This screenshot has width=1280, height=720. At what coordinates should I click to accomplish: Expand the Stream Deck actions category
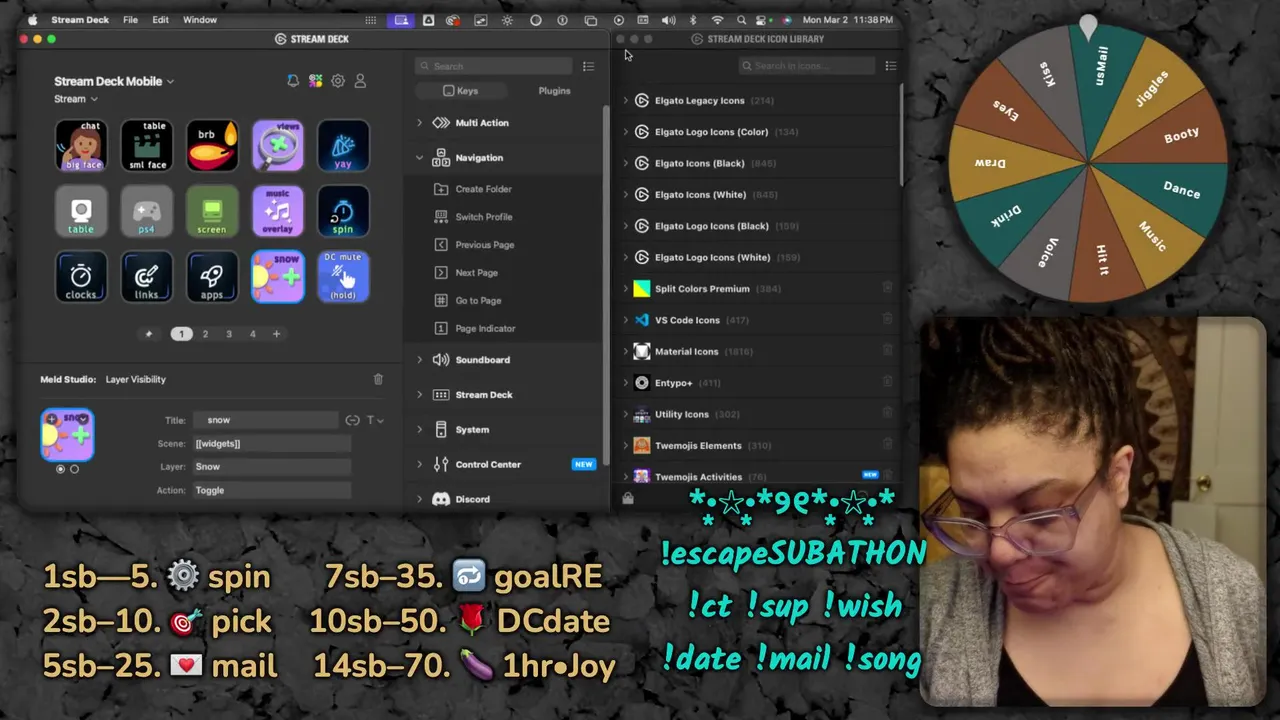(419, 395)
